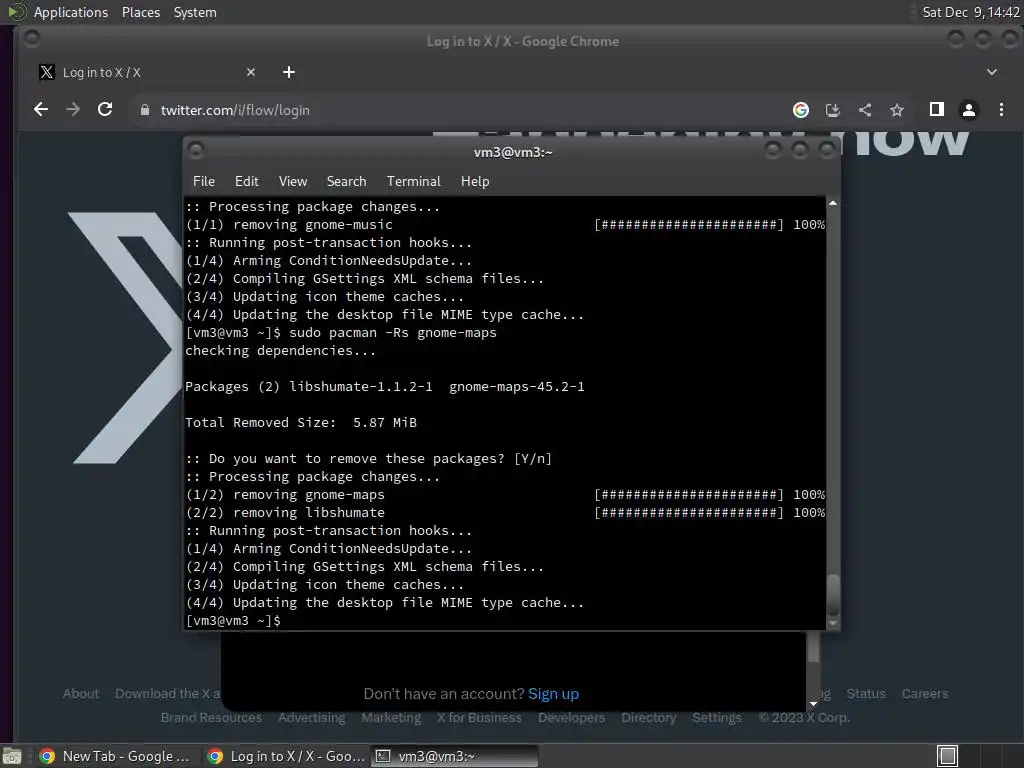Screen dimensions: 1024x768
Task: Share this page using the share icon
Action: pos(865,110)
